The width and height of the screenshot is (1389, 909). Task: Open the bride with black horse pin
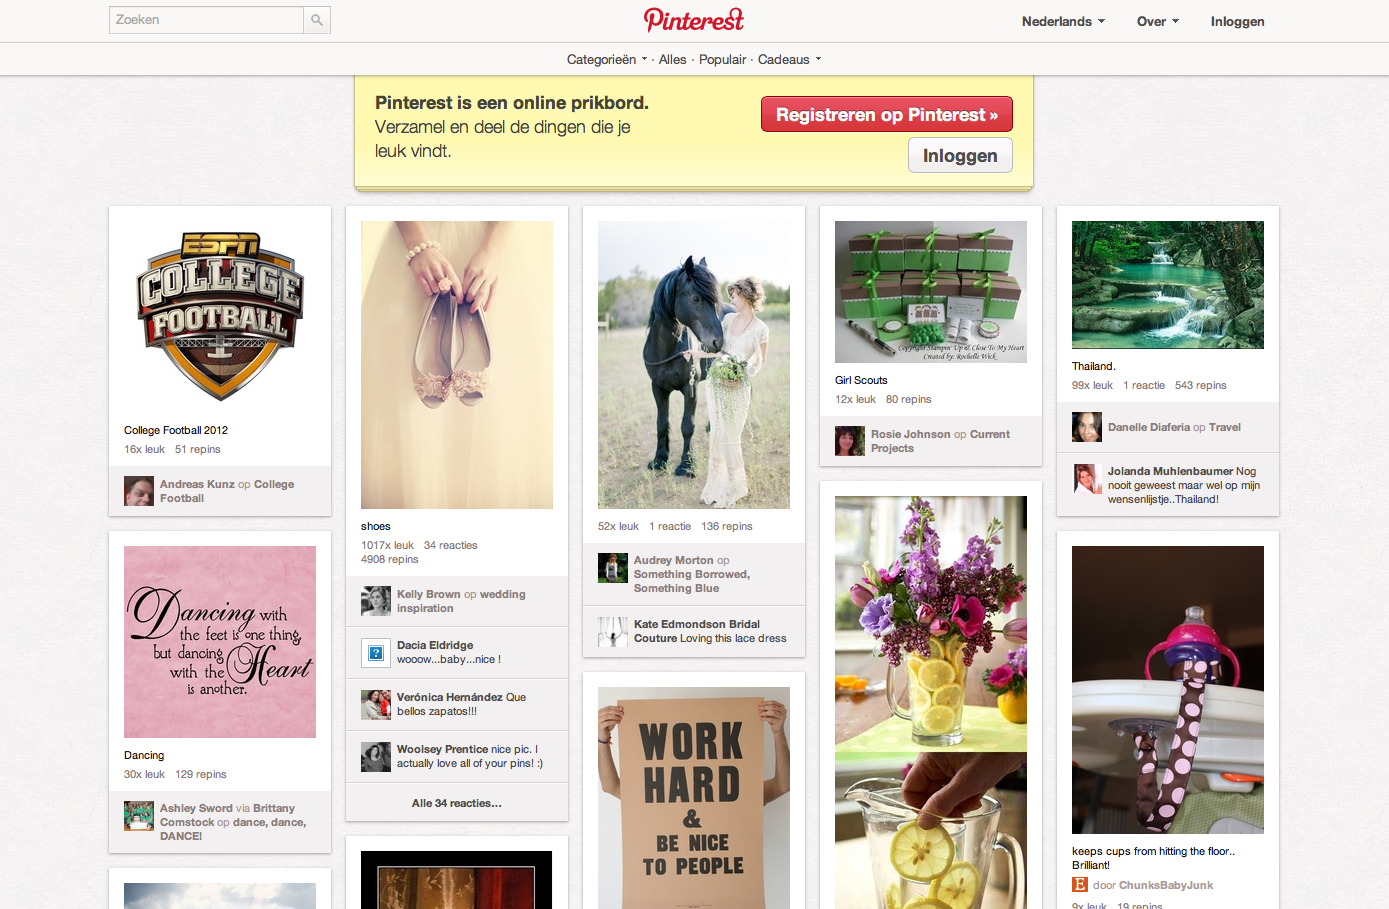[x=694, y=365]
